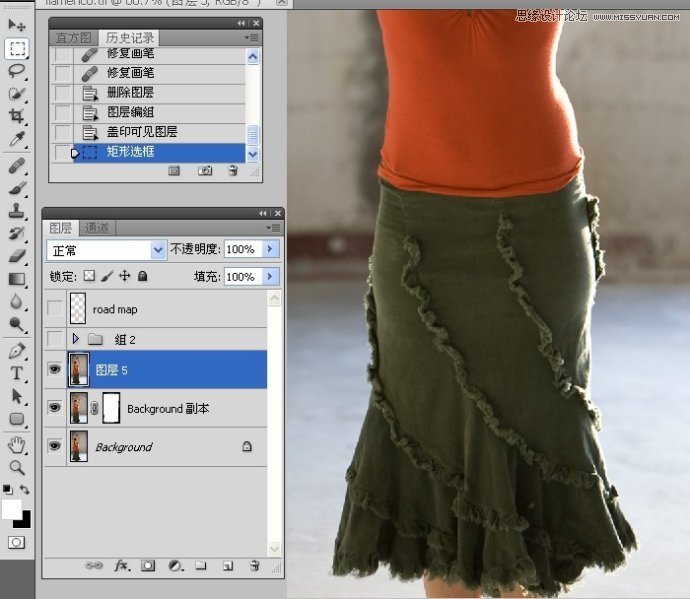Switch to the 通道 tab
This screenshot has height=599, width=690.
[97, 228]
